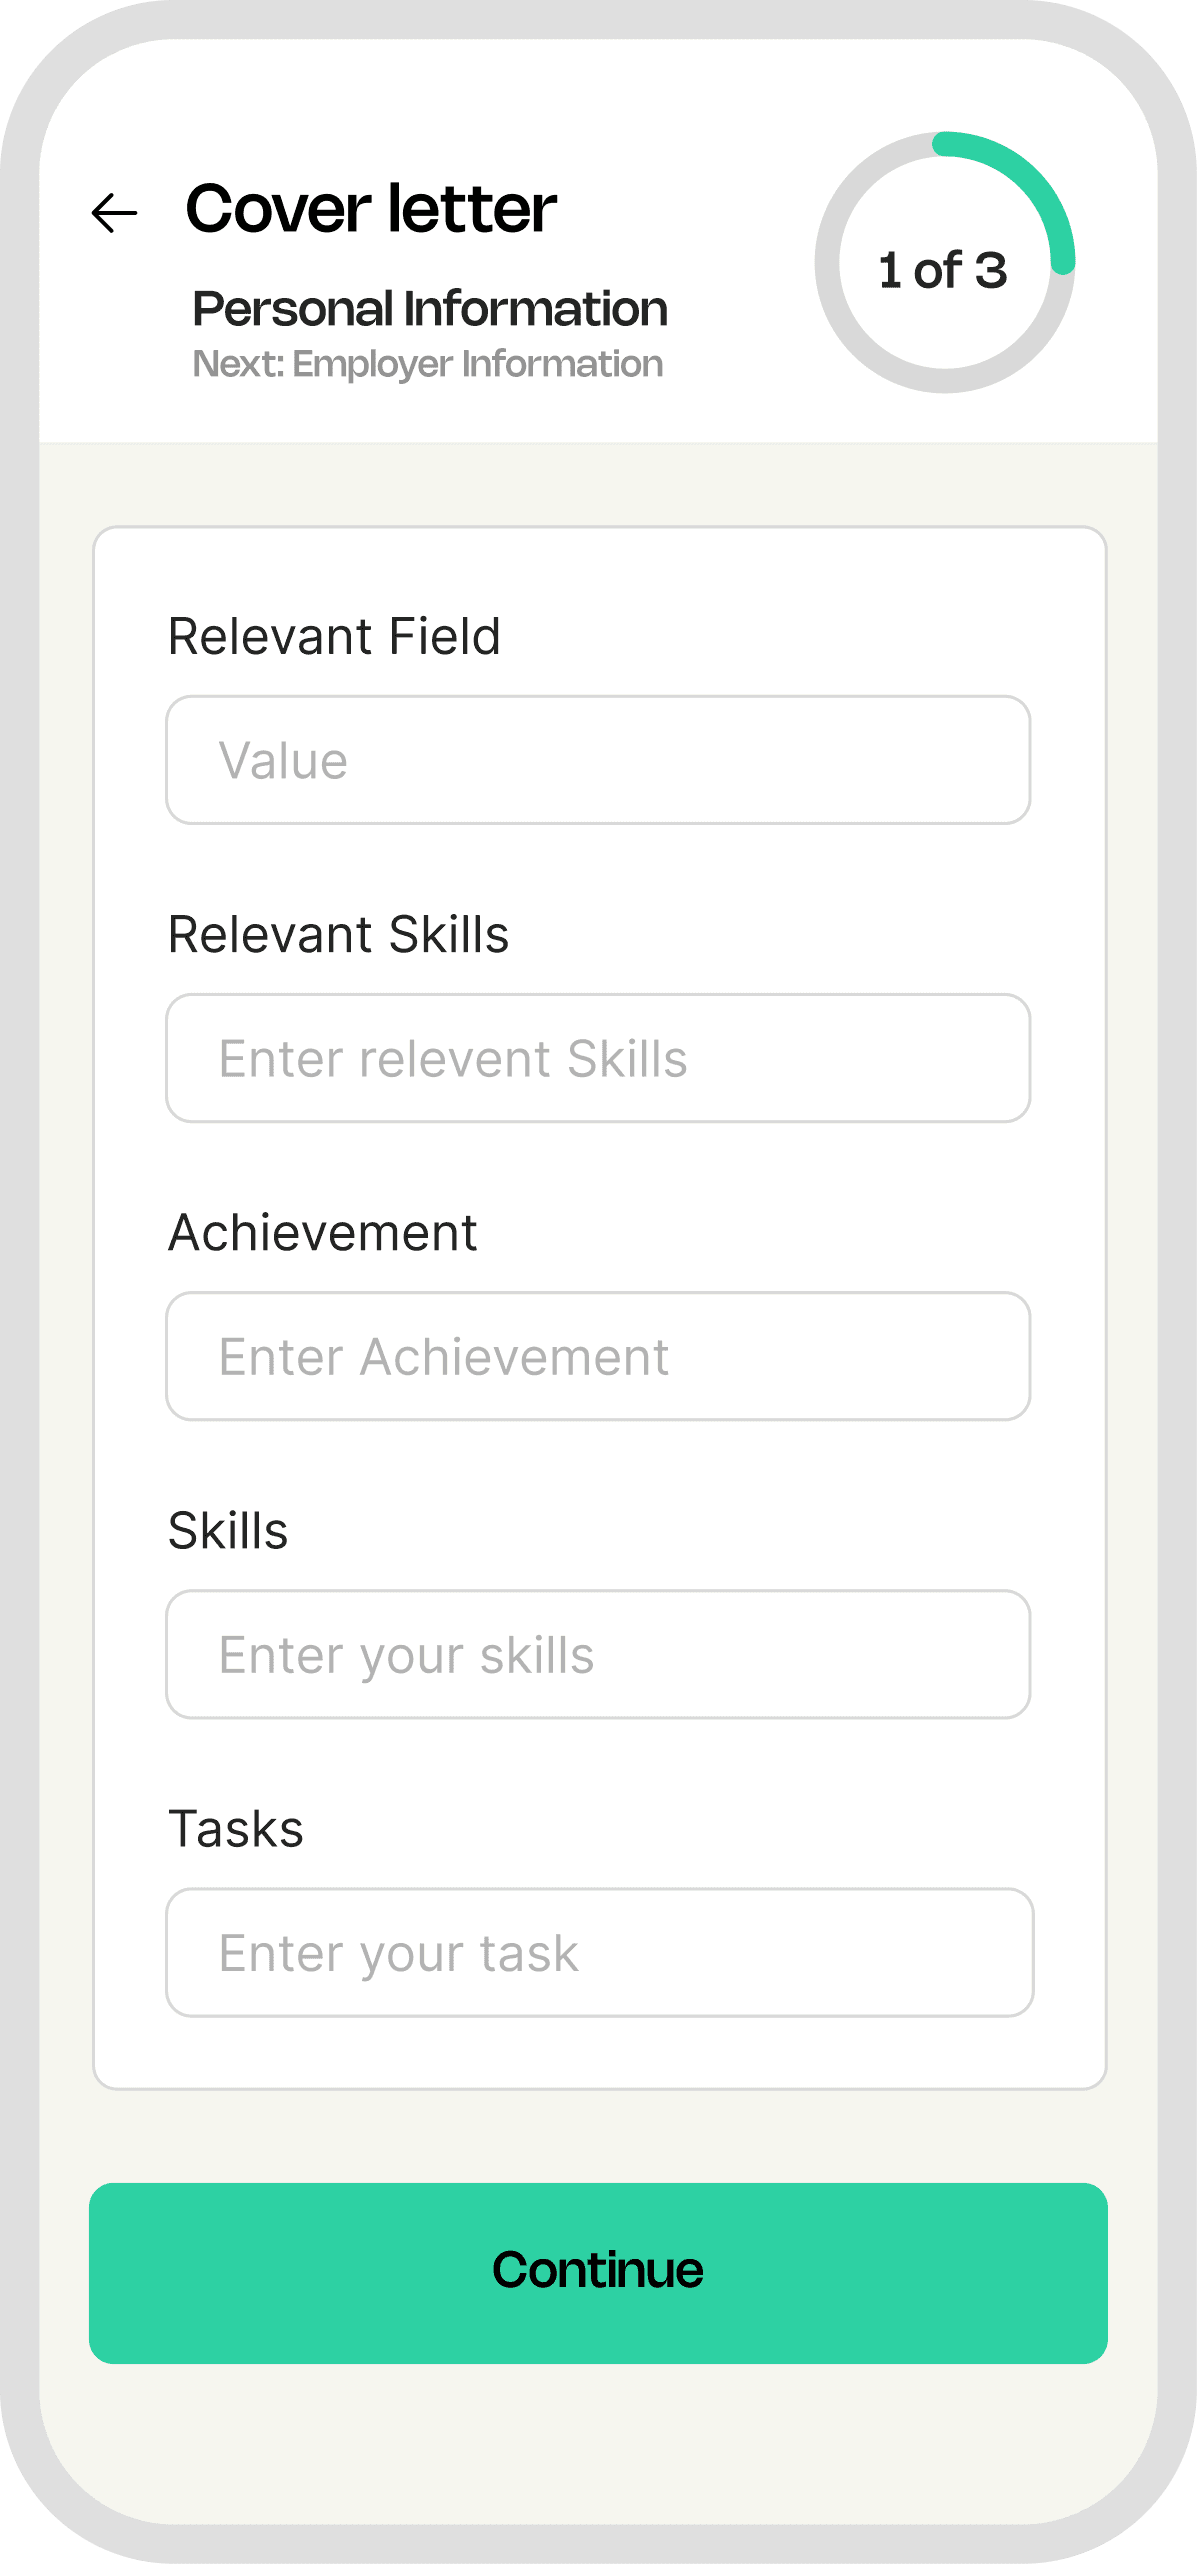Click the Personal Information heading
This screenshot has height=2564, width=1197.
point(430,308)
